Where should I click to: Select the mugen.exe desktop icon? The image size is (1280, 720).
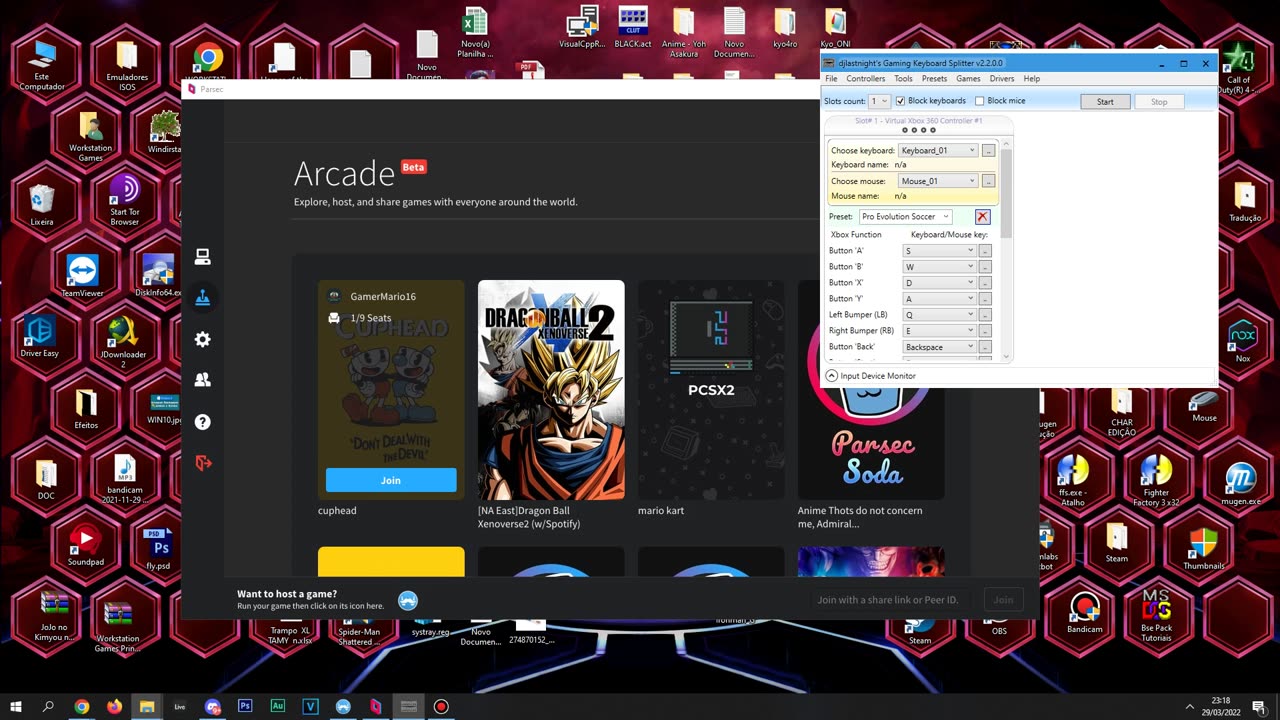pyautogui.click(x=1241, y=484)
